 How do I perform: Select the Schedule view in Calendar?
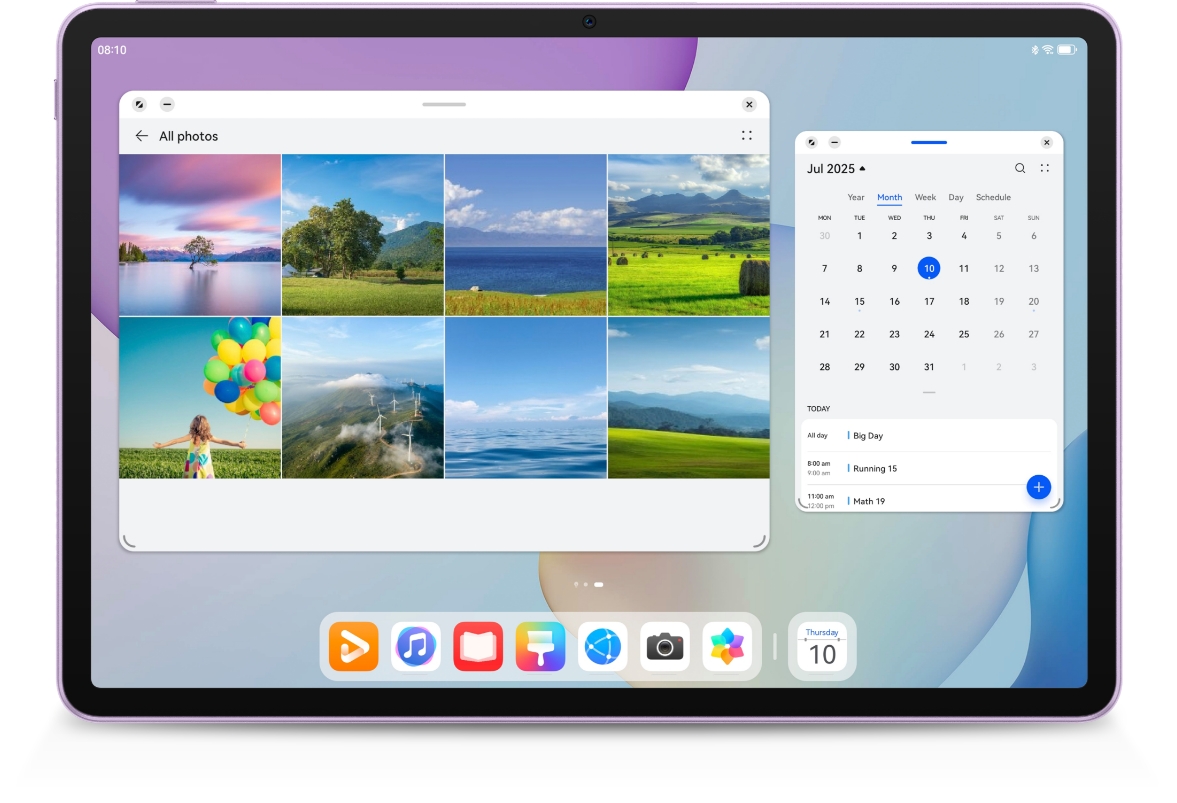(992, 197)
